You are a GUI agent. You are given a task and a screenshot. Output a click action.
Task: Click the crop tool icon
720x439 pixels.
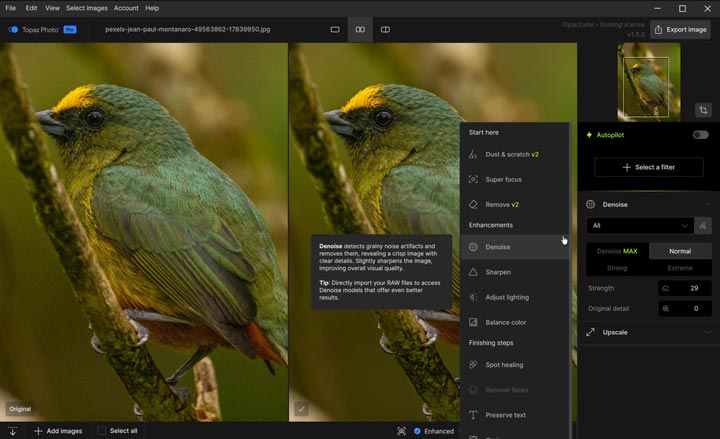click(x=703, y=110)
